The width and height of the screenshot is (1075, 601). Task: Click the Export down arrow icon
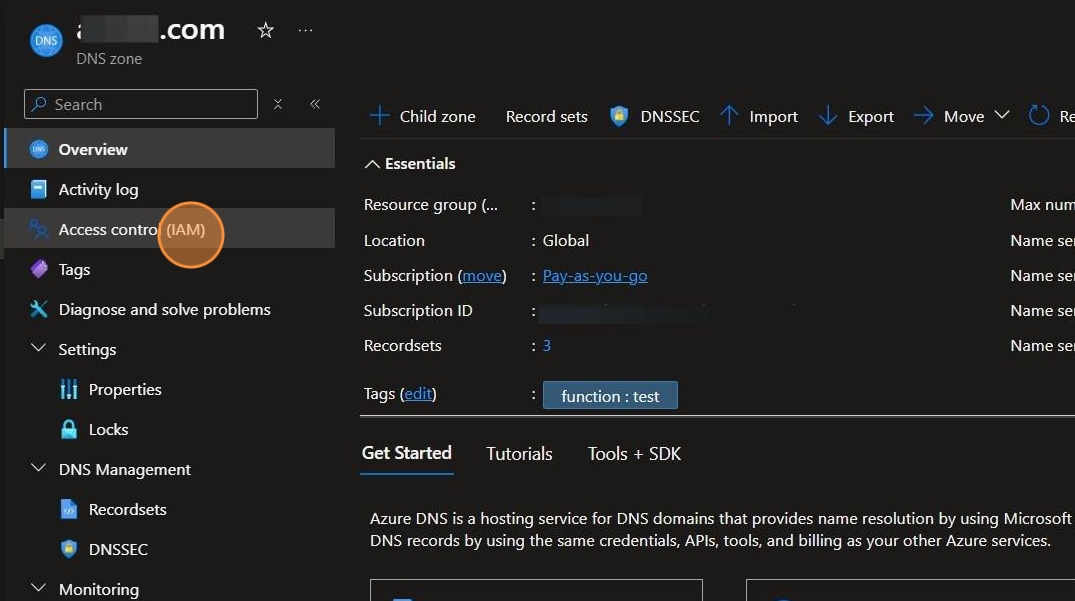click(828, 116)
